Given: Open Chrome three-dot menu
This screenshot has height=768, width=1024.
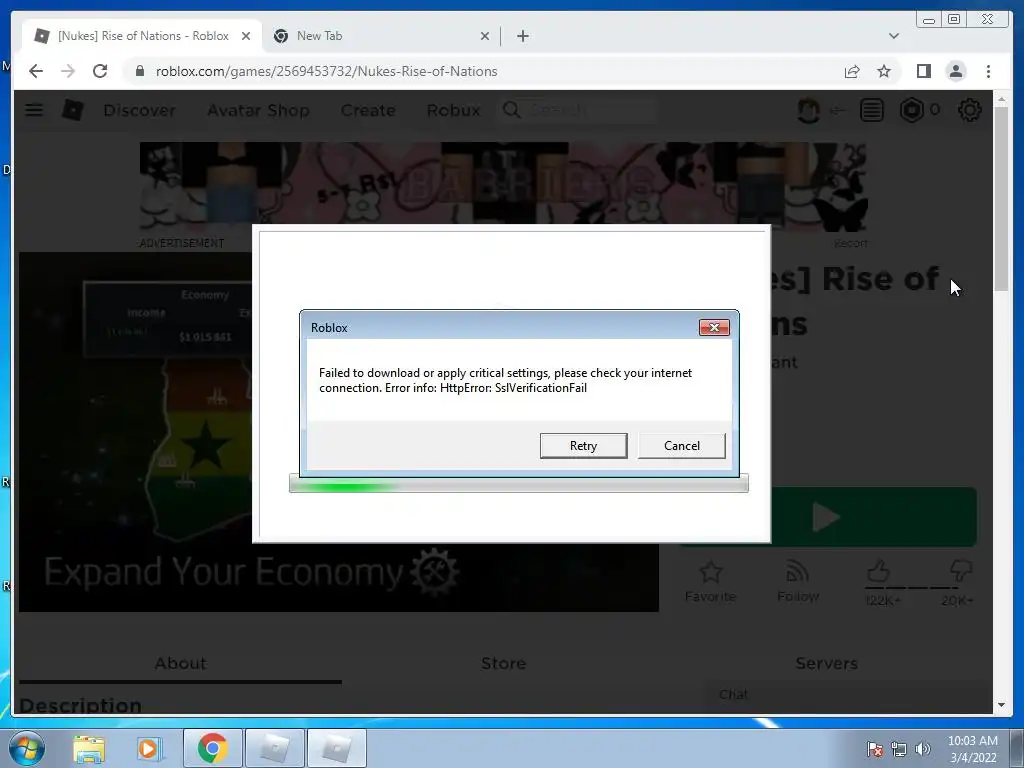Looking at the screenshot, I should 988,71.
